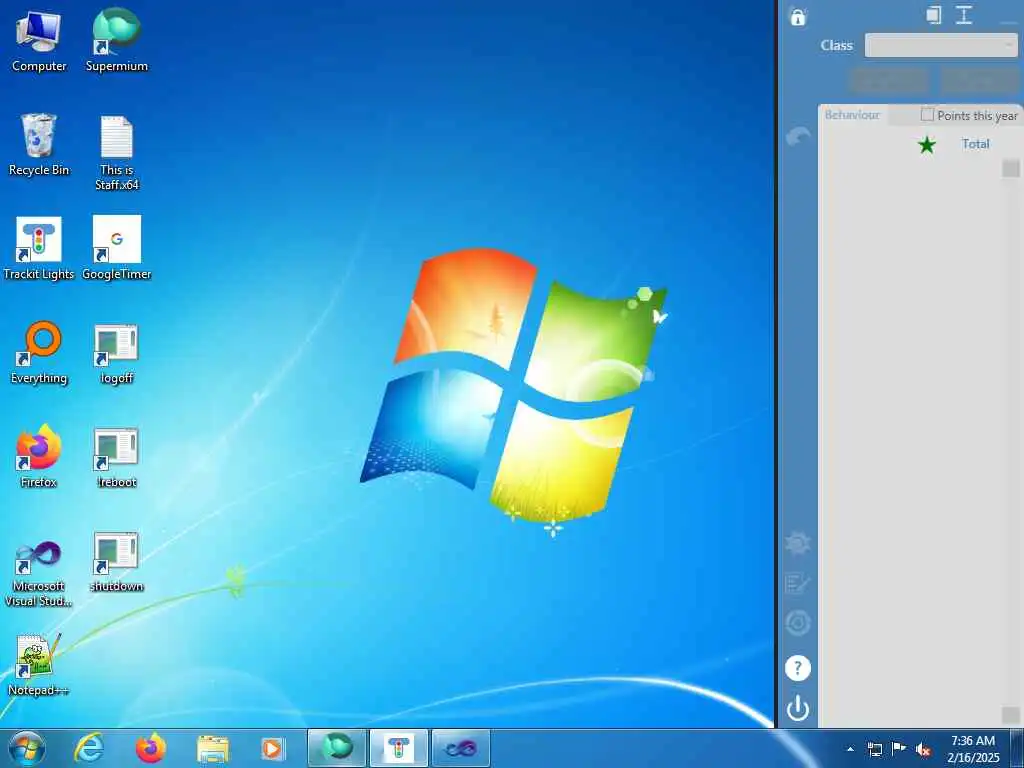The width and height of the screenshot is (1024, 768).
Task: Click the padlock icon in Trackit panel
Action: coord(797,16)
